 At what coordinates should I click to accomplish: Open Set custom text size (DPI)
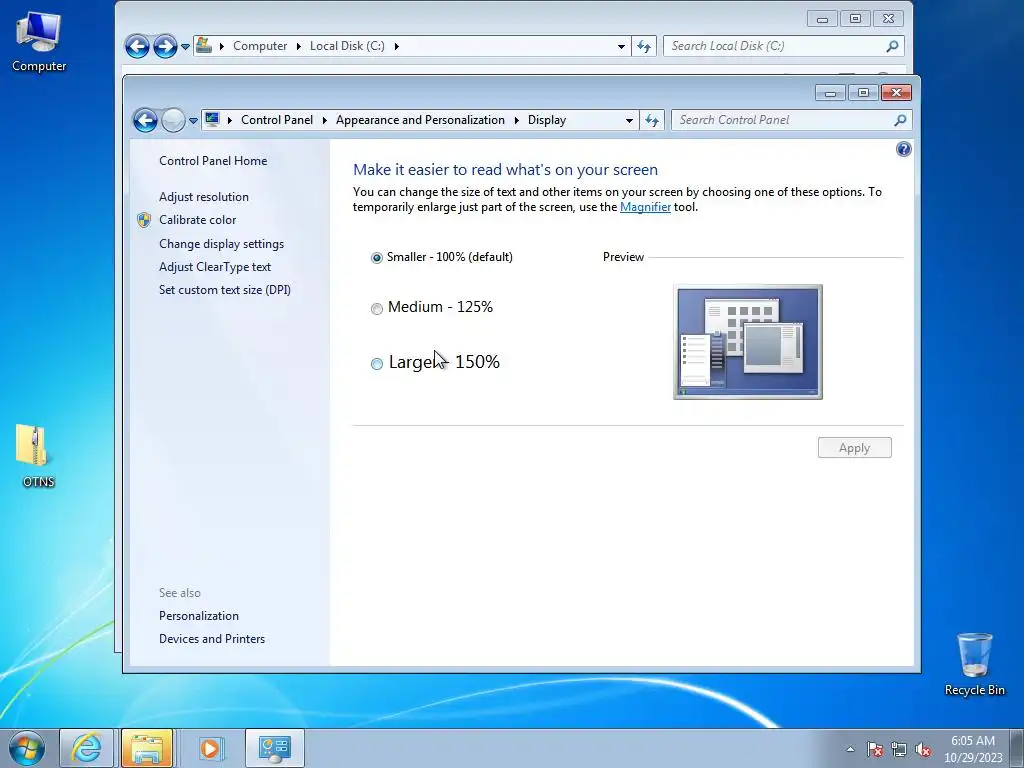(x=225, y=290)
